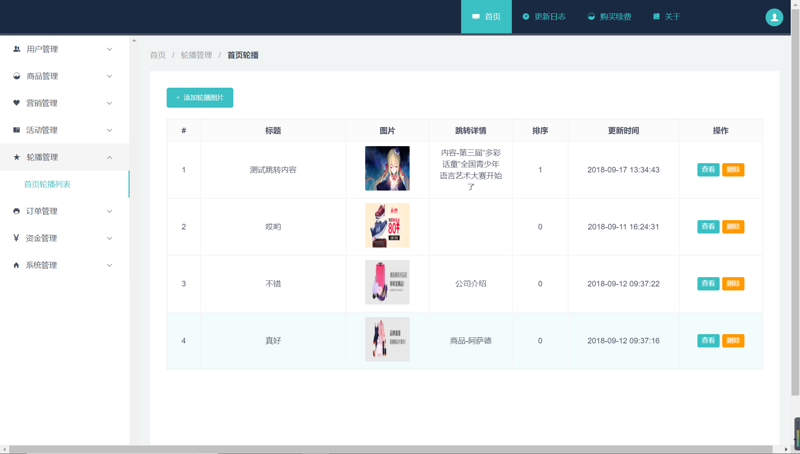This screenshot has width=800, height=454.
Task: Open the thumbnail image in row 不错
Action: (387, 282)
